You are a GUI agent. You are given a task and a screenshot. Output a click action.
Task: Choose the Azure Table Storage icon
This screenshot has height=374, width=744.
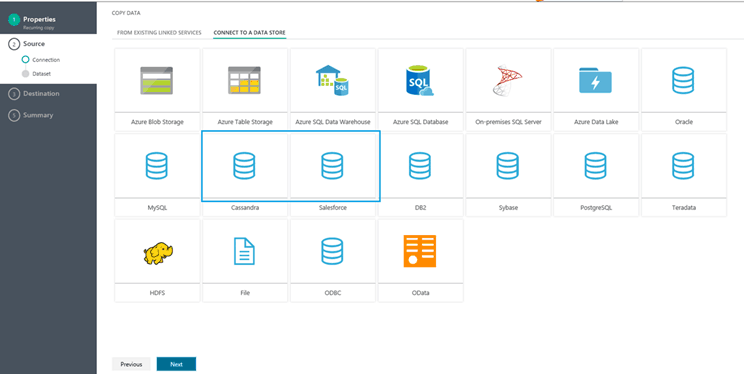(244, 80)
